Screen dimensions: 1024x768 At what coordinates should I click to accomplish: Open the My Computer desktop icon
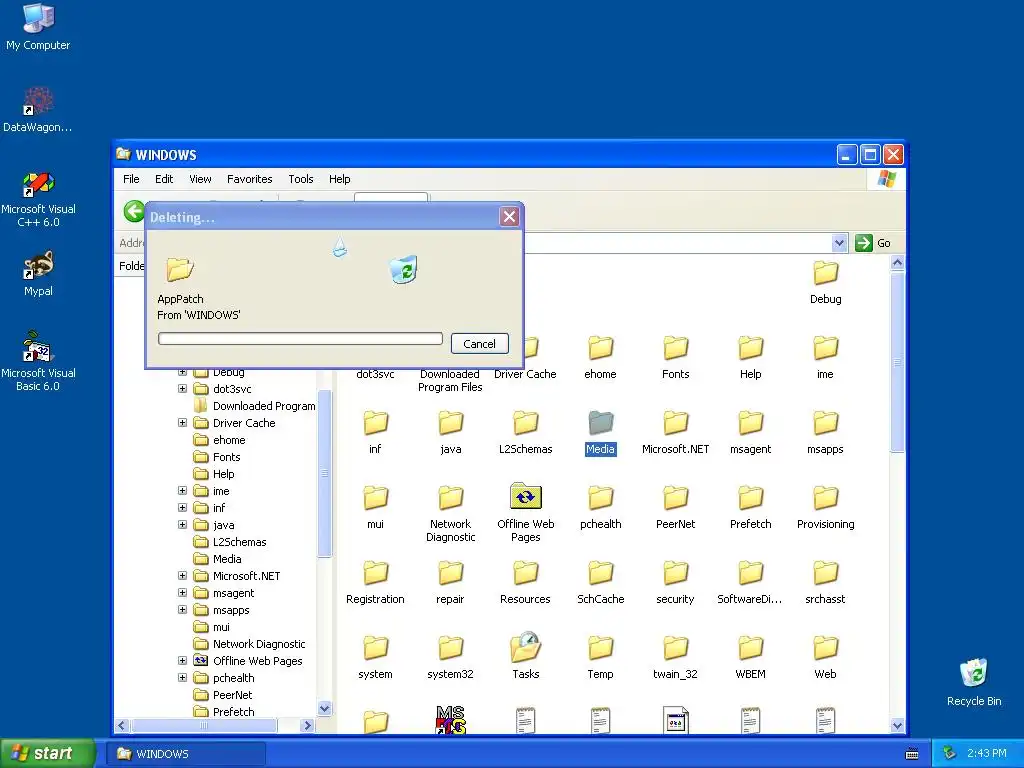[x=38, y=26]
